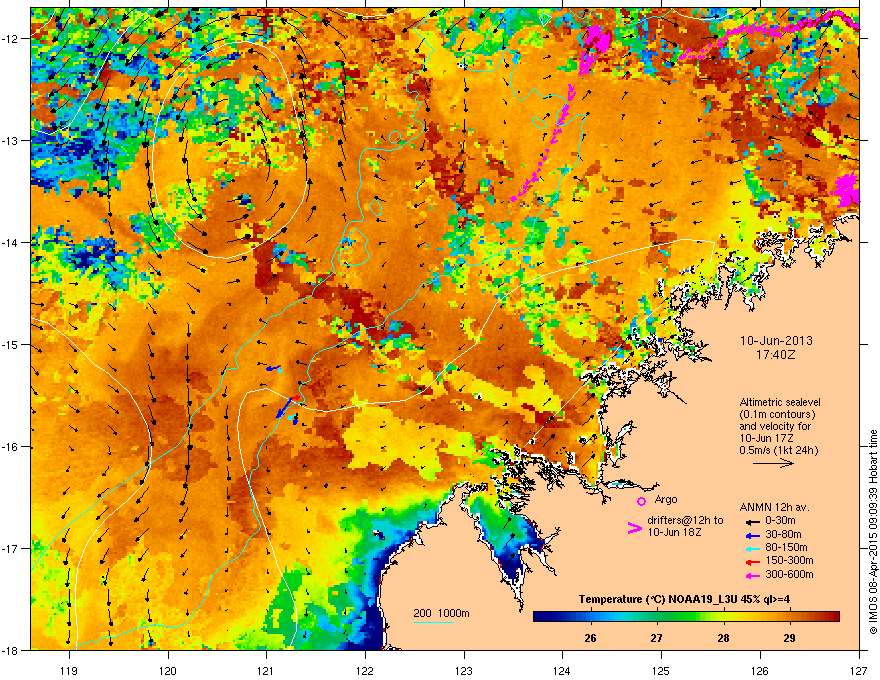
Task: Click the magenta Argo circle legend symbol
Action: (x=641, y=501)
